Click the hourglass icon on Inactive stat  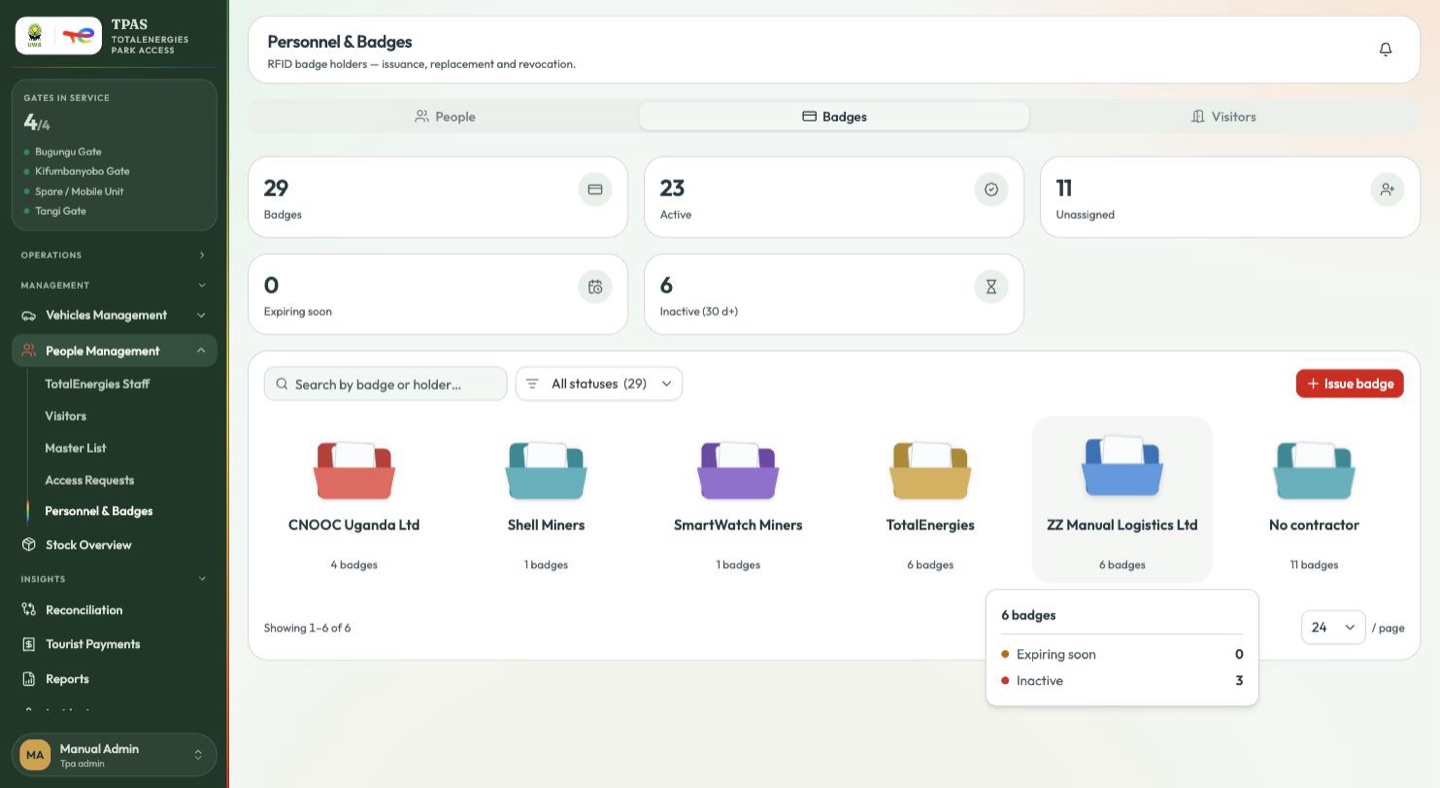click(991, 287)
